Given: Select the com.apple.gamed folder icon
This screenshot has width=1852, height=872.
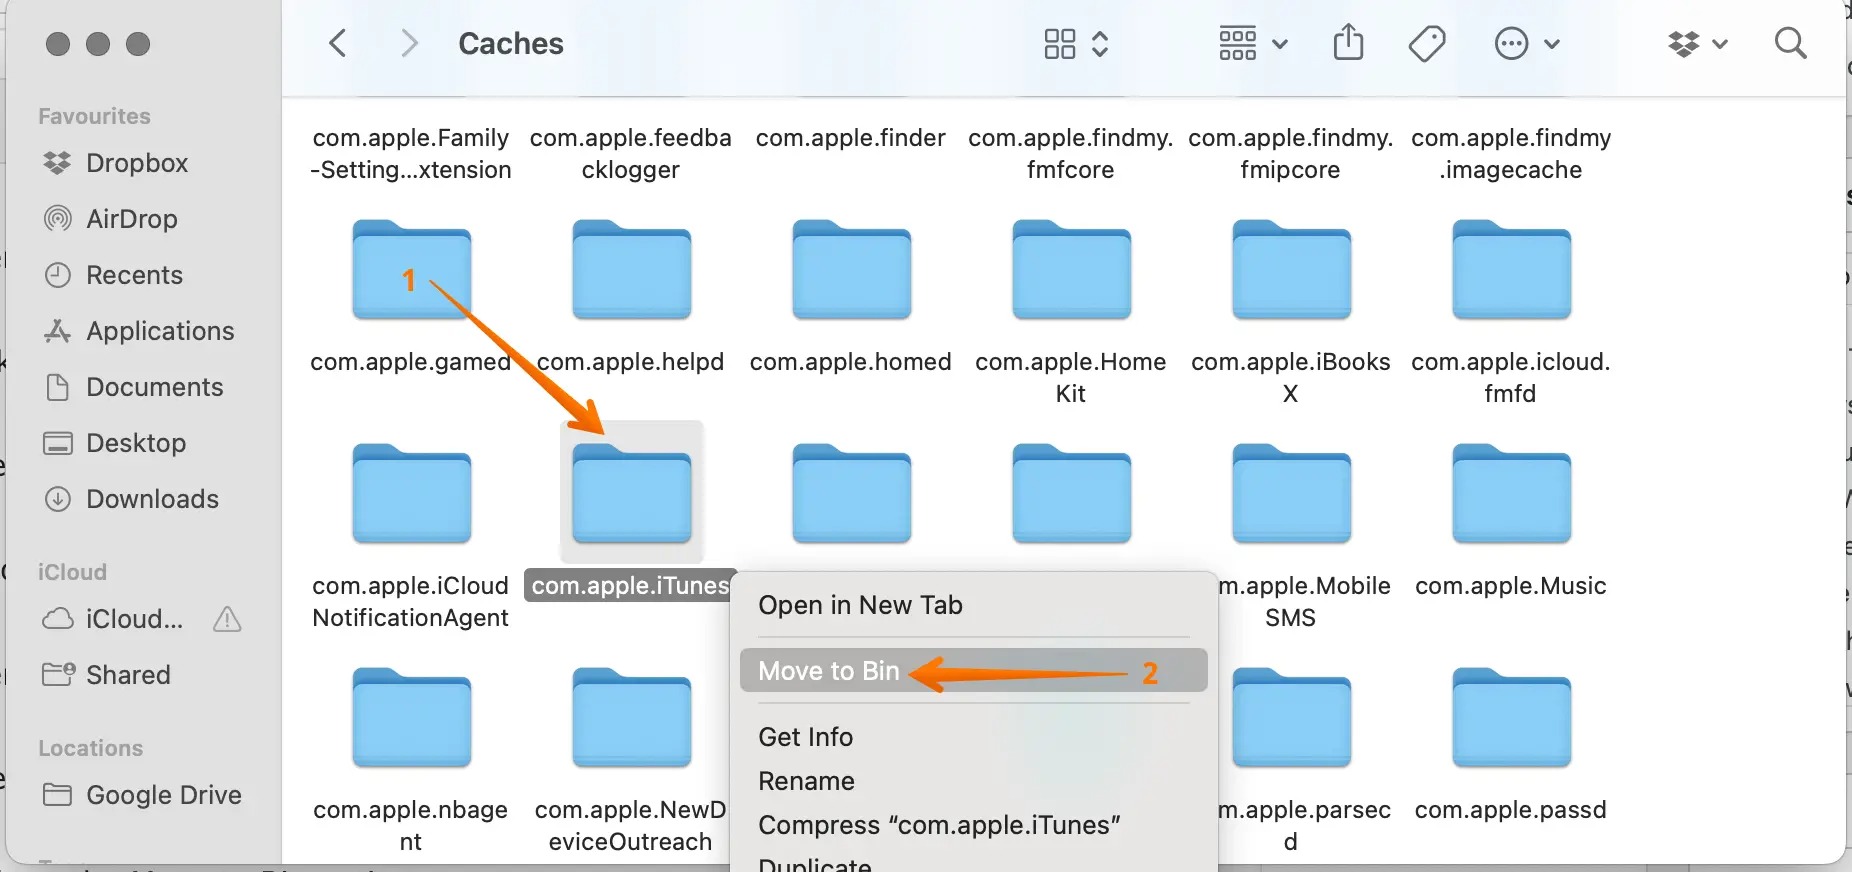Looking at the screenshot, I should [411, 270].
